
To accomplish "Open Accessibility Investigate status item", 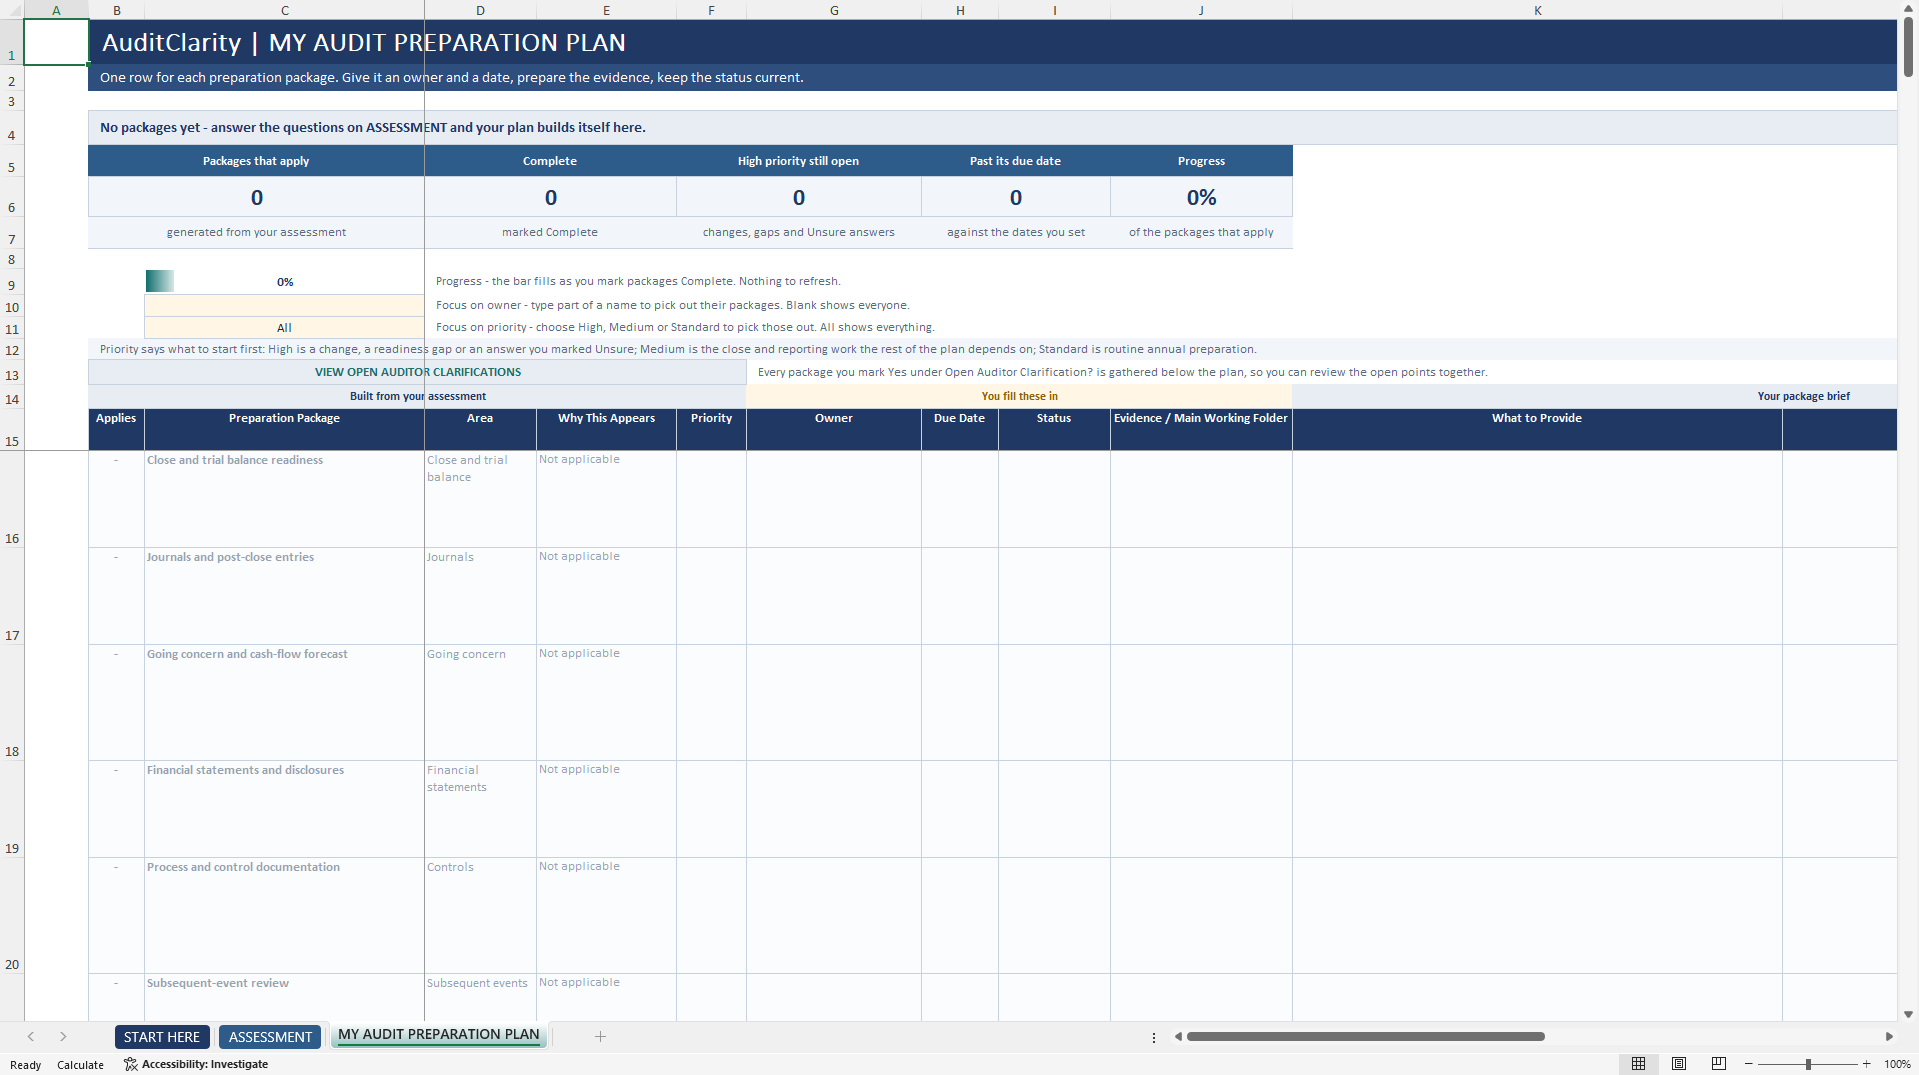I will [x=196, y=1064].
